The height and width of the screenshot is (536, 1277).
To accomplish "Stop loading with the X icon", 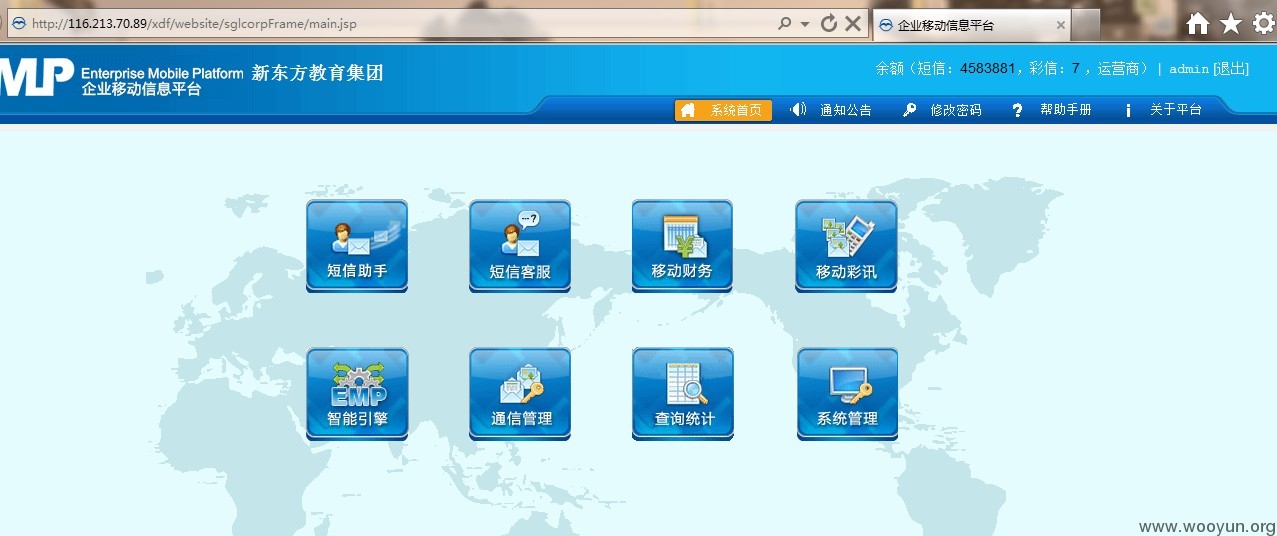I will pyautogui.click(x=853, y=23).
